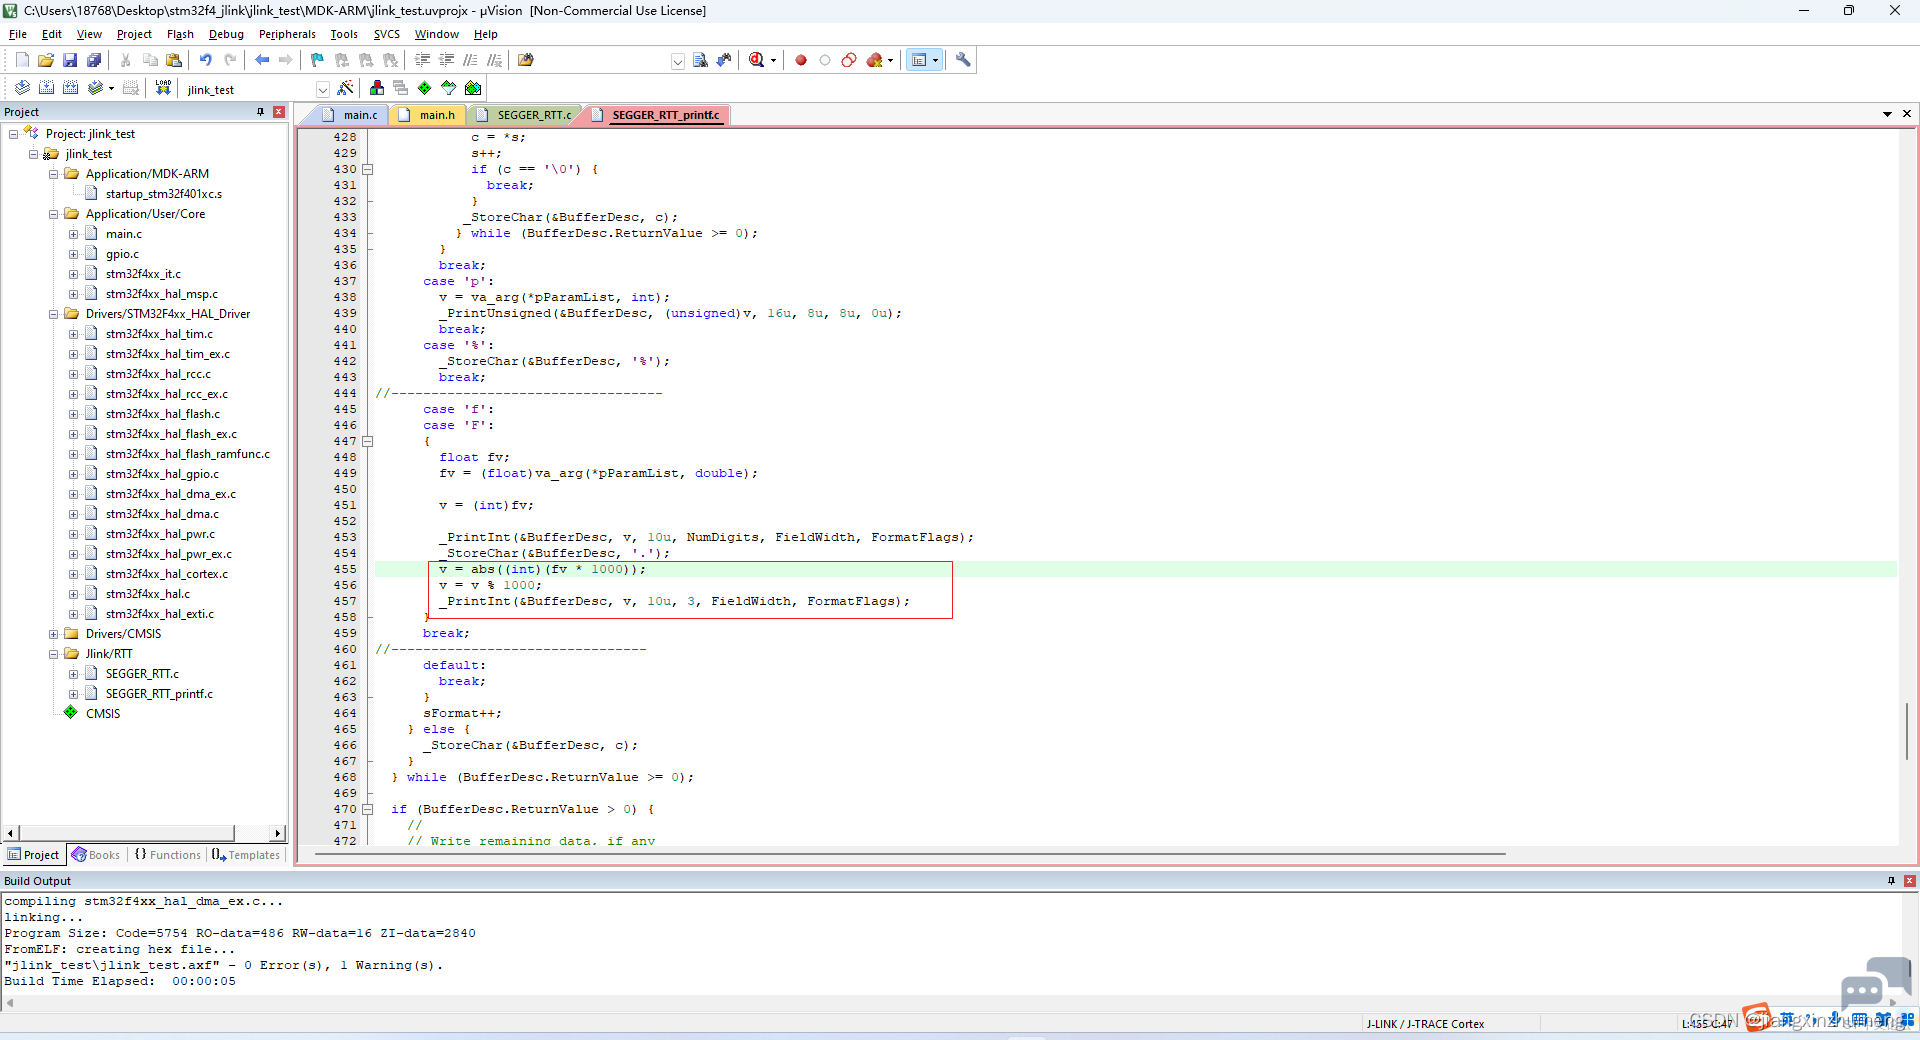Fold code block at line 470

(x=367, y=809)
